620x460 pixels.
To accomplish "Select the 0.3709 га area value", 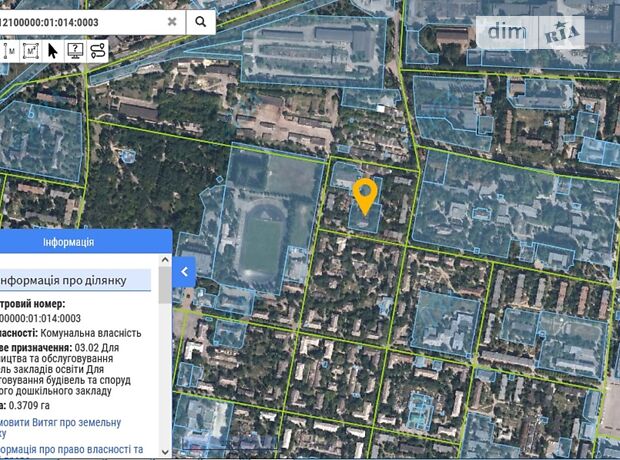I will pyautogui.click(x=29, y=405).
